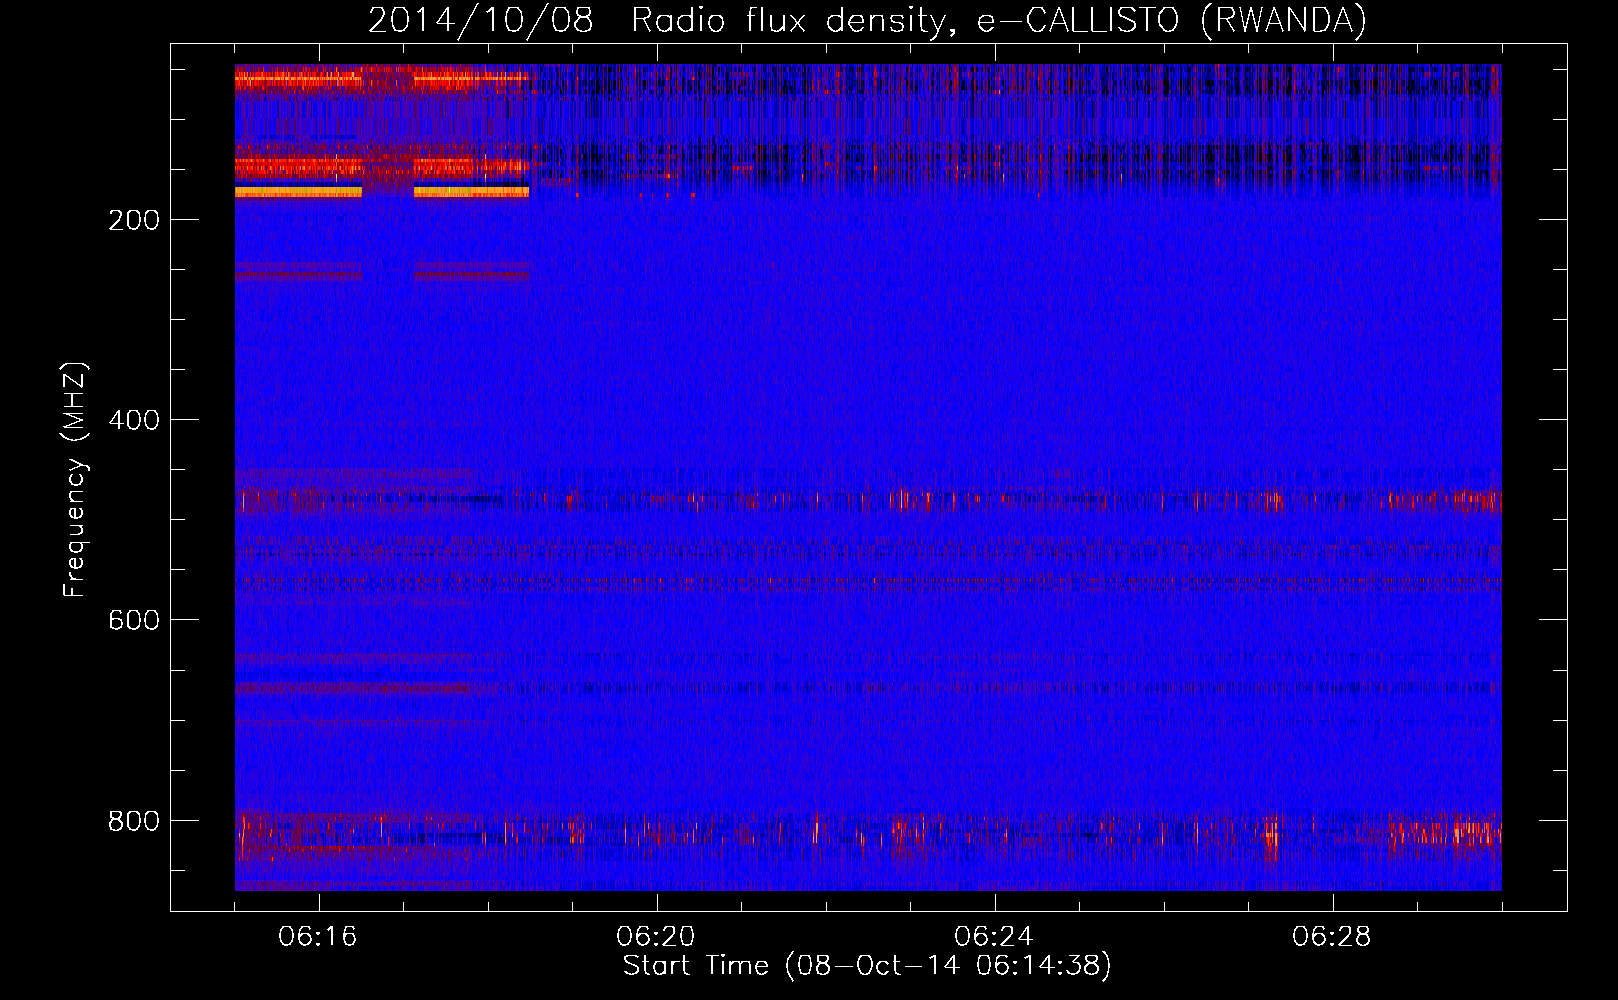1618x1000 pixels.
Task: Click the 06:24 time tick label
Action: 994,937
